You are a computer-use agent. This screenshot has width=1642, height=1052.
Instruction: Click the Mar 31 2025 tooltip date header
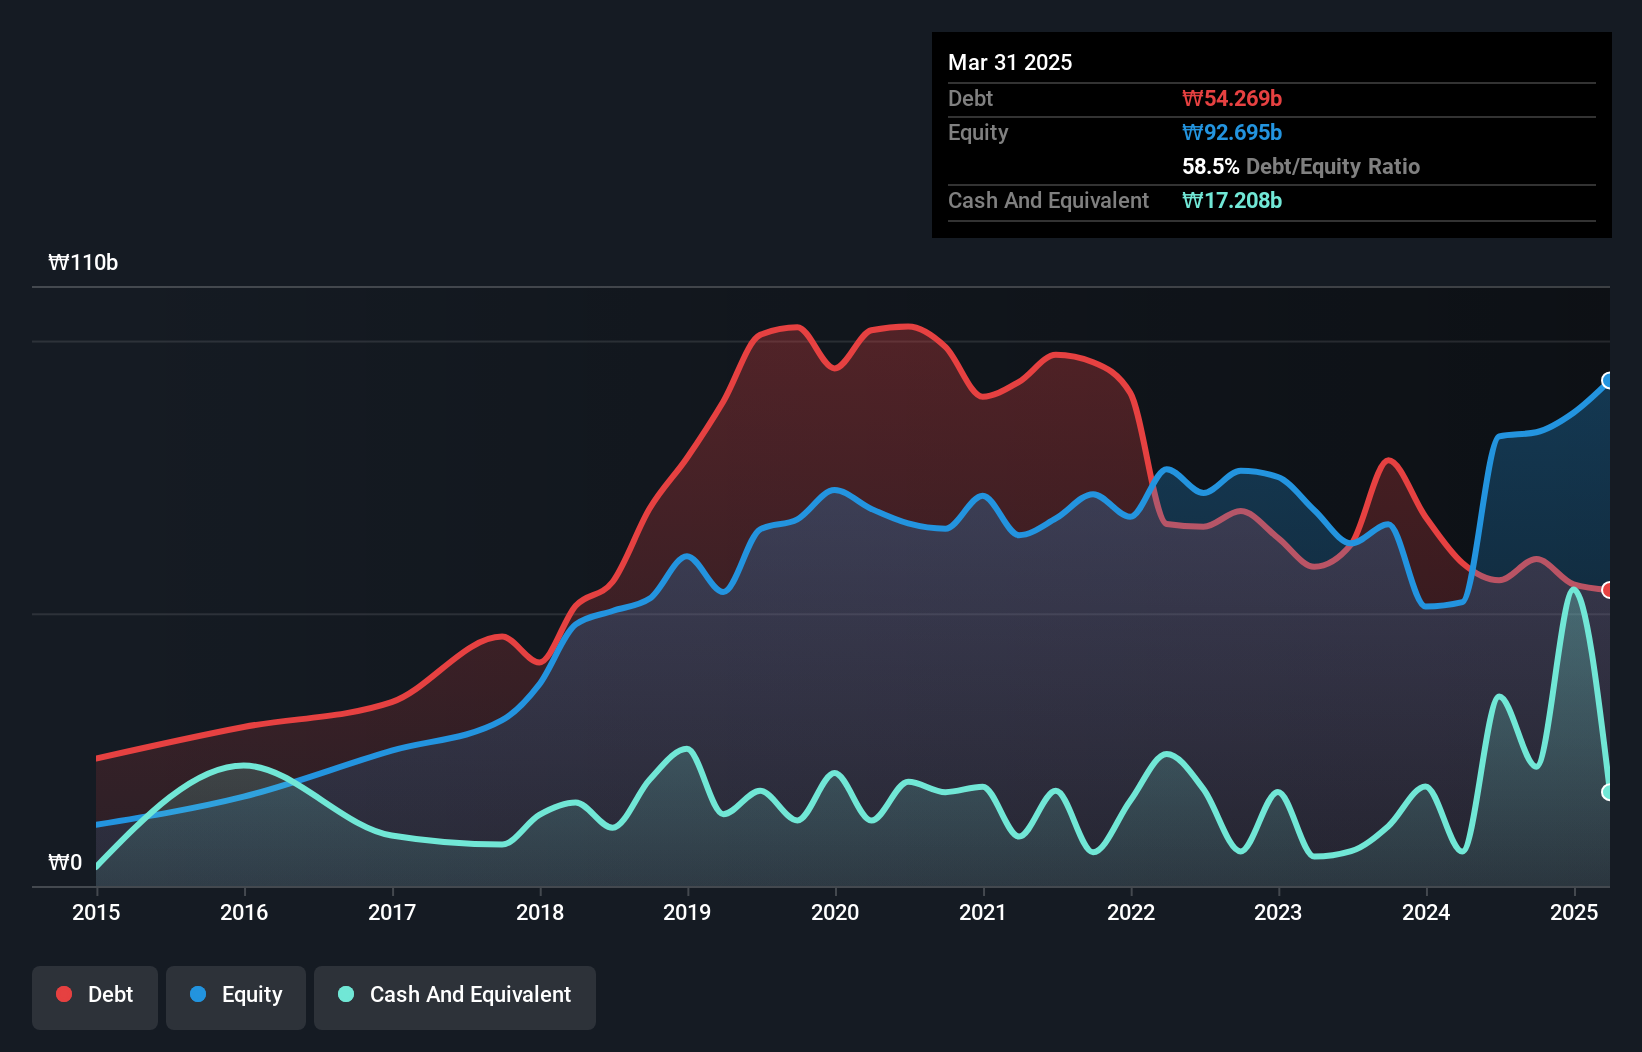1010,62
